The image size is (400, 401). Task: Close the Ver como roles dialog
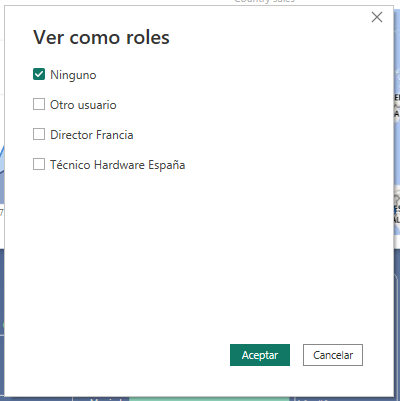(x=377, y=17)
